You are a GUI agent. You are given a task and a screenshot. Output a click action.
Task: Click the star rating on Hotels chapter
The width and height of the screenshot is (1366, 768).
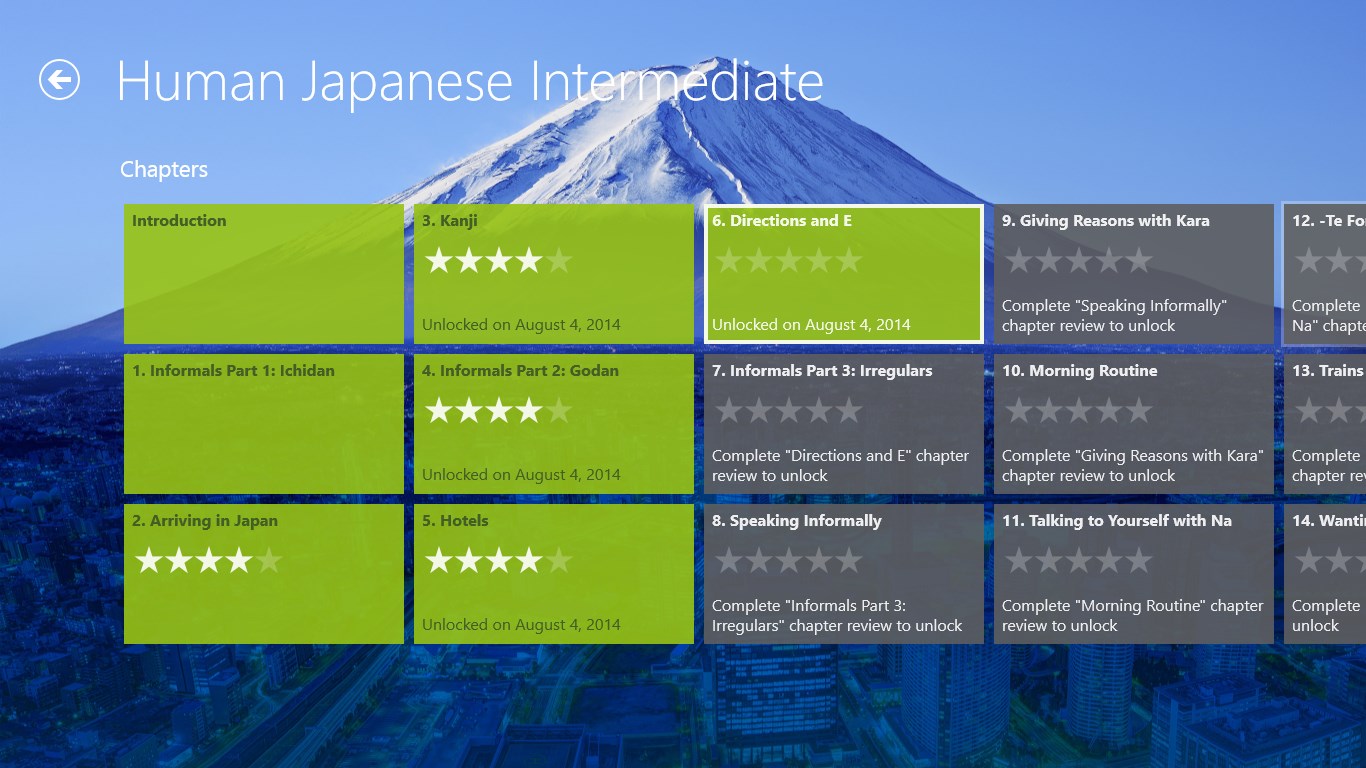pos(498,561)
